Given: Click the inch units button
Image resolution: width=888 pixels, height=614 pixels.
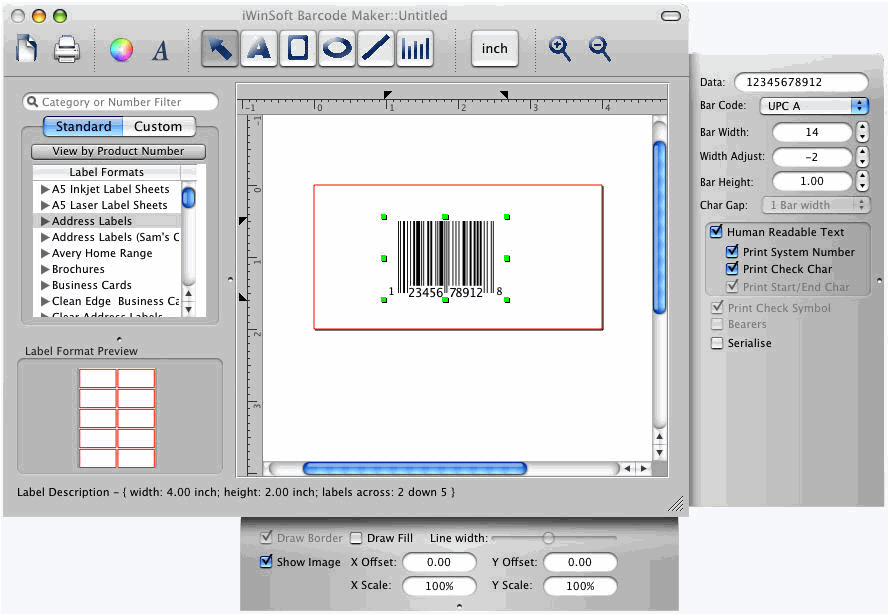Looking at the screenshot, I should 494,48.
